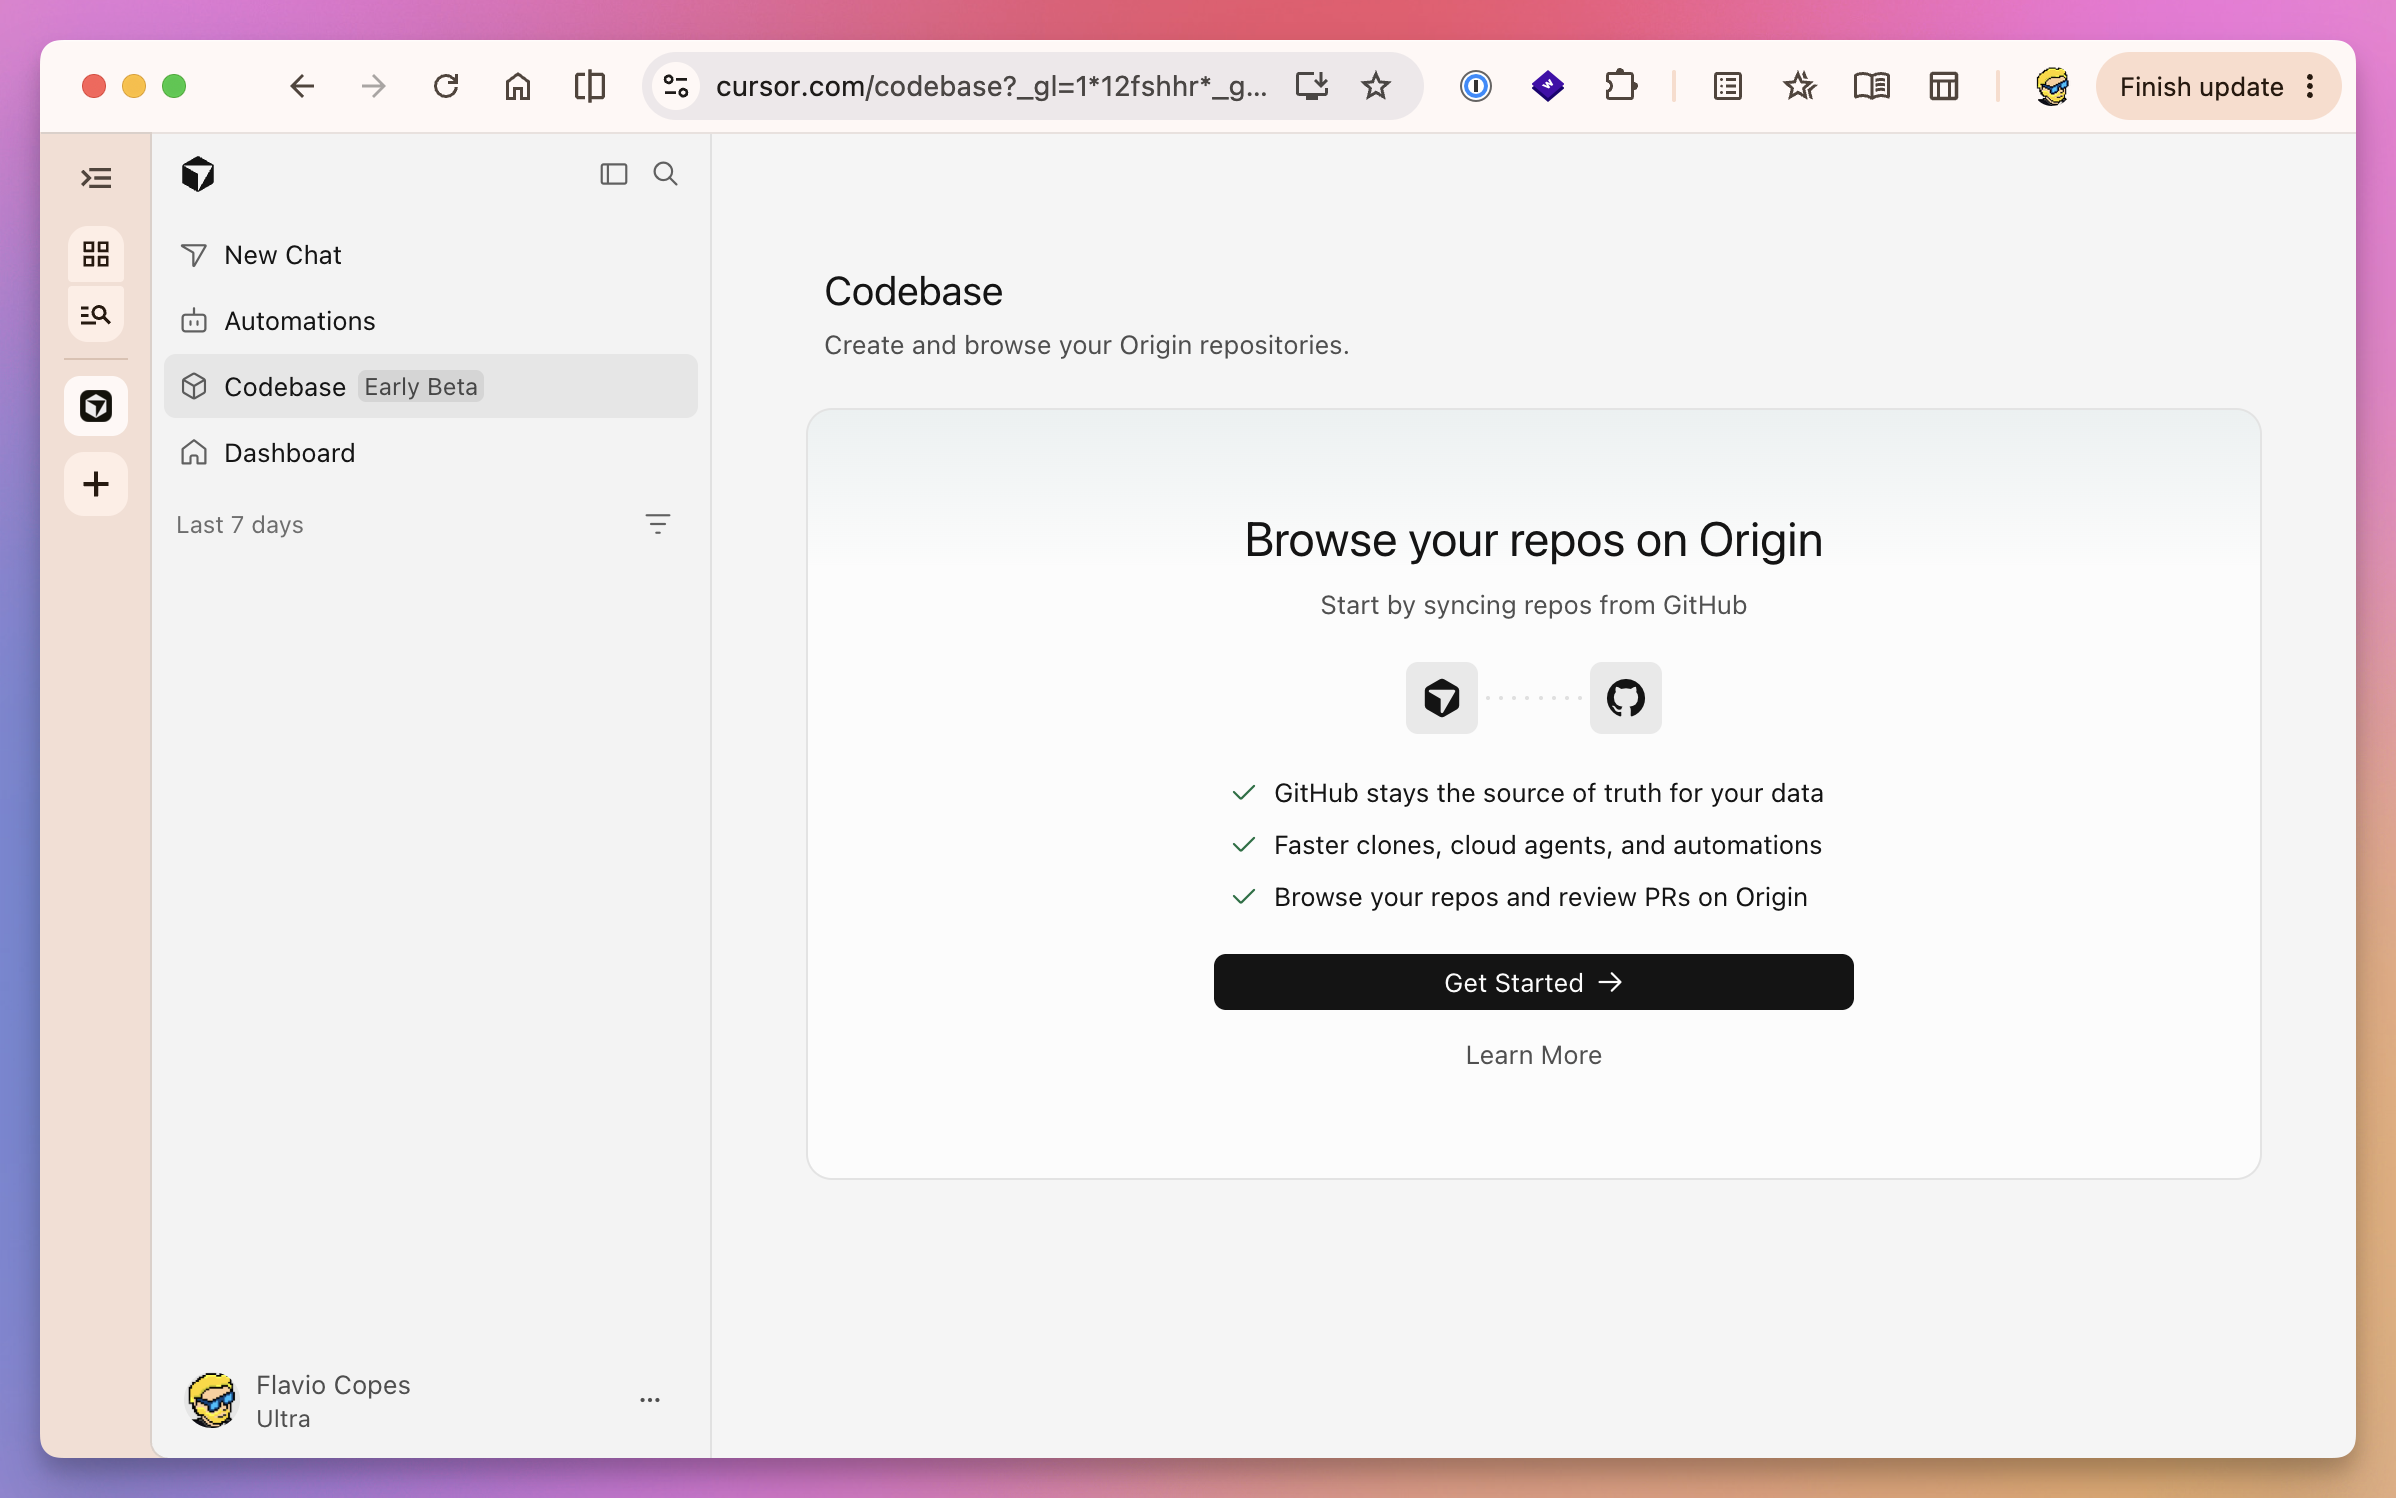The height and width of the screenshot is (1498, 2396).
Task: Open the tab search icon
Action: click(96, 315)
